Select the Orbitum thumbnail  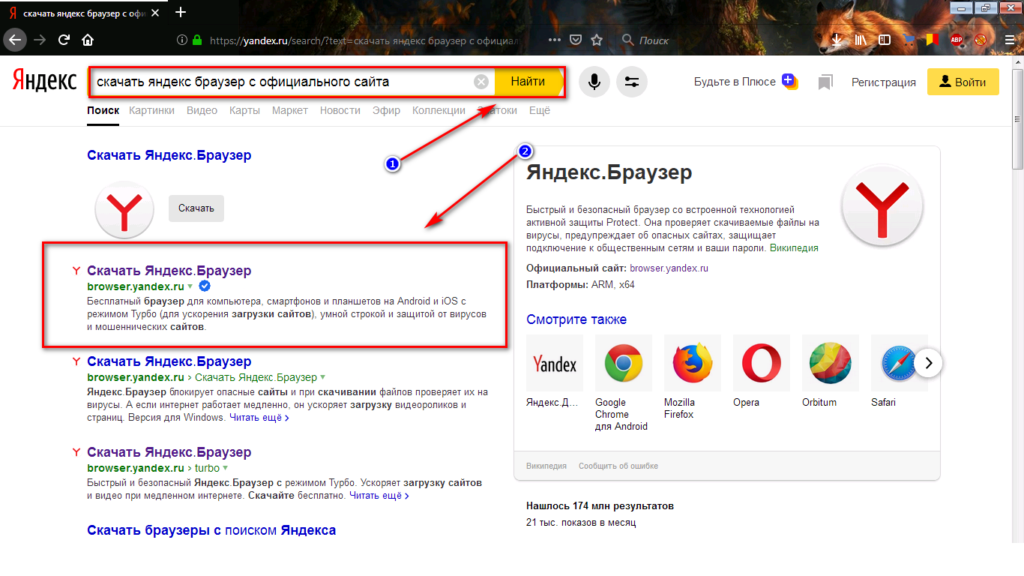coord(830,363)
